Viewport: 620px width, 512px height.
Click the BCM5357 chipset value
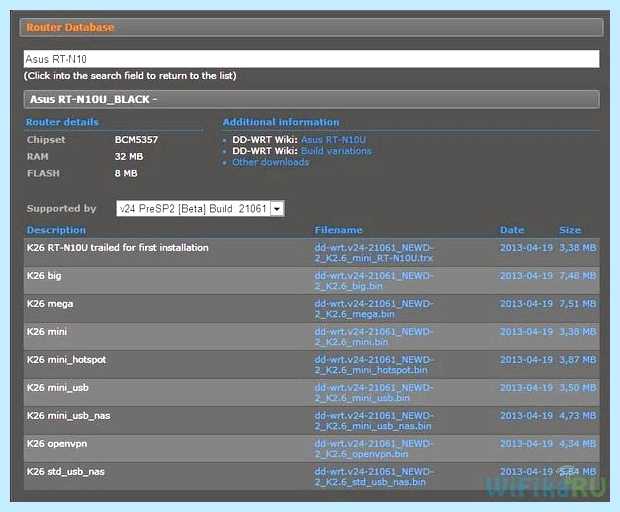point(136,140)
